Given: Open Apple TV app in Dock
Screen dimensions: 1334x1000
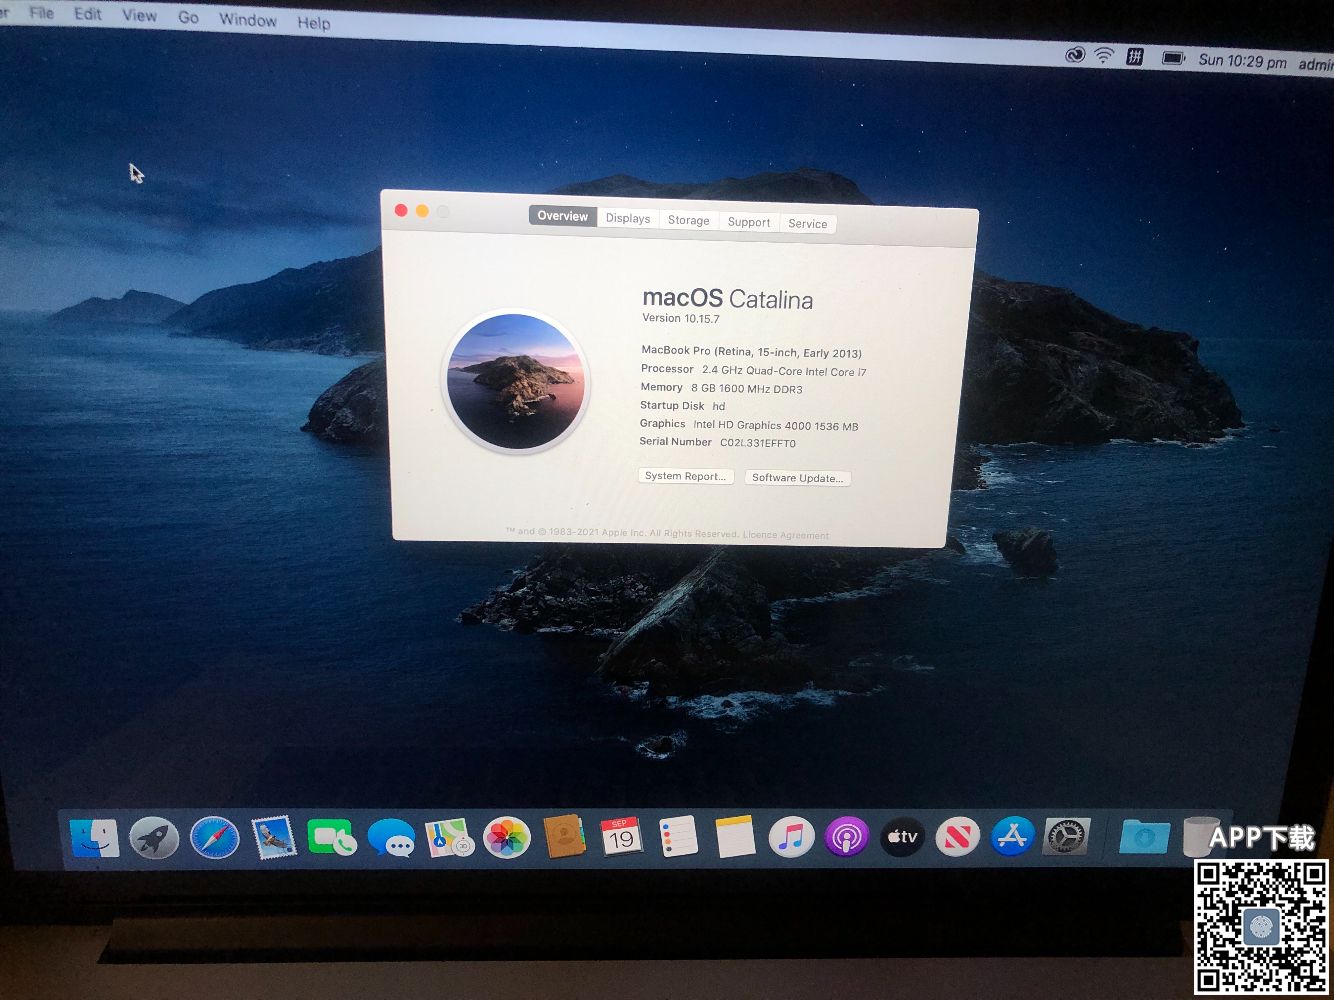Looking at the screenshot, I should (902, 837).
